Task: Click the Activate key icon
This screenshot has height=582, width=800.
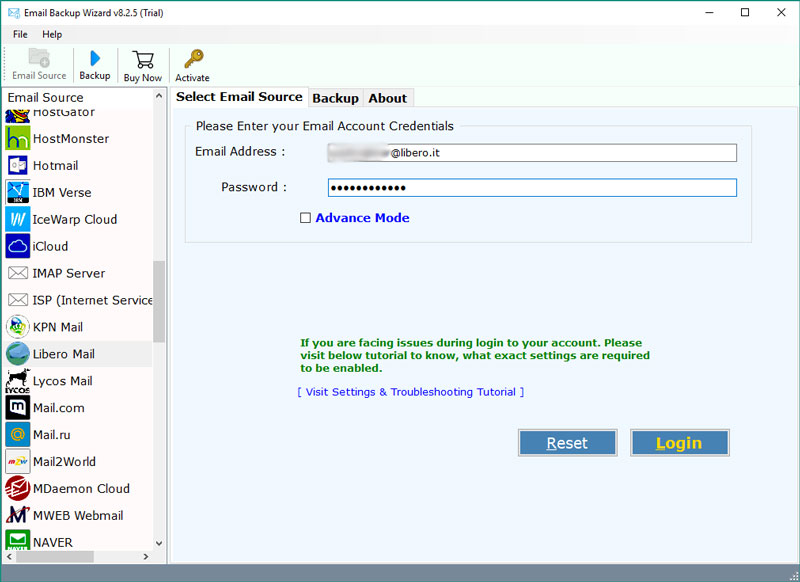Action: tap(193, 59)
